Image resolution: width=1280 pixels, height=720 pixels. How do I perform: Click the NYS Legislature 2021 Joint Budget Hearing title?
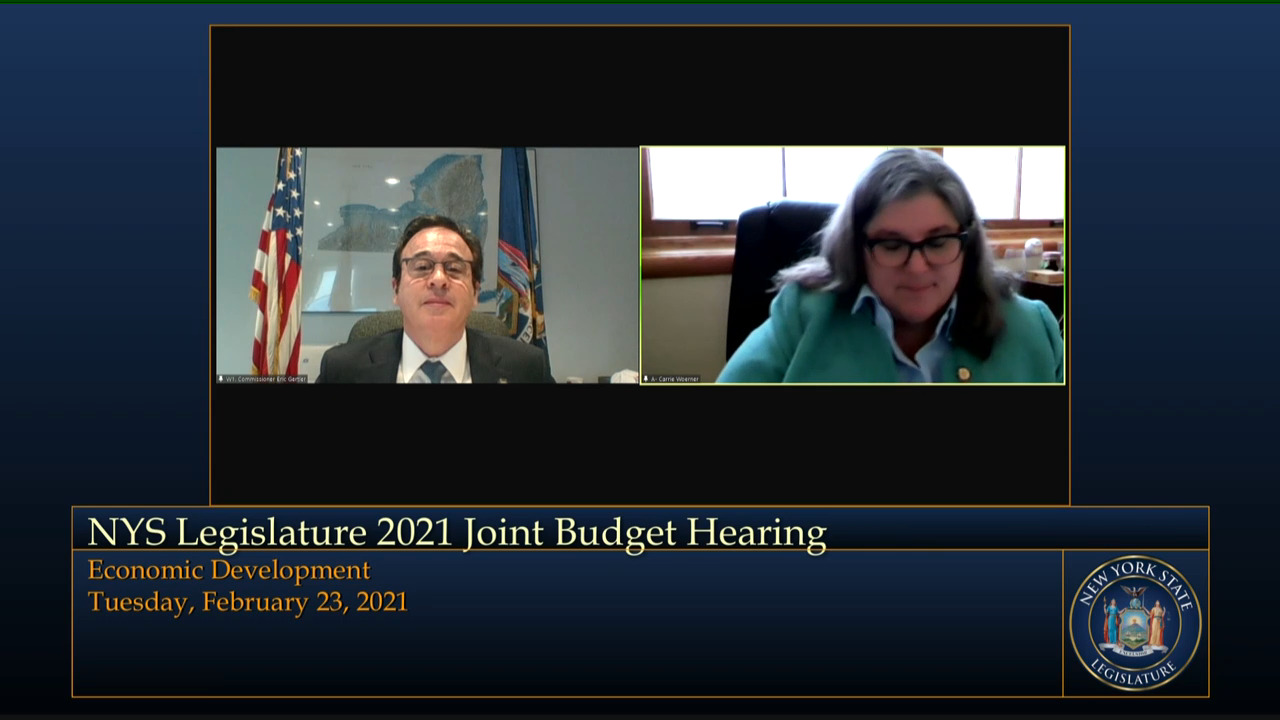[457, 533]
